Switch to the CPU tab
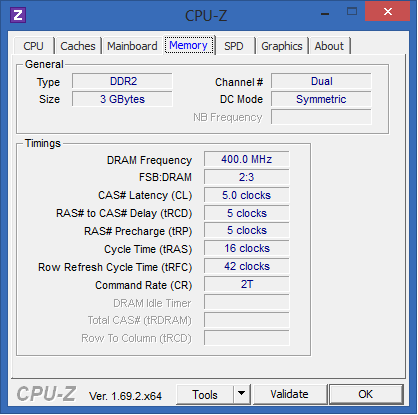Image resolution: width=418 pixels, height=415 pixels. click(x=33, y=46)
